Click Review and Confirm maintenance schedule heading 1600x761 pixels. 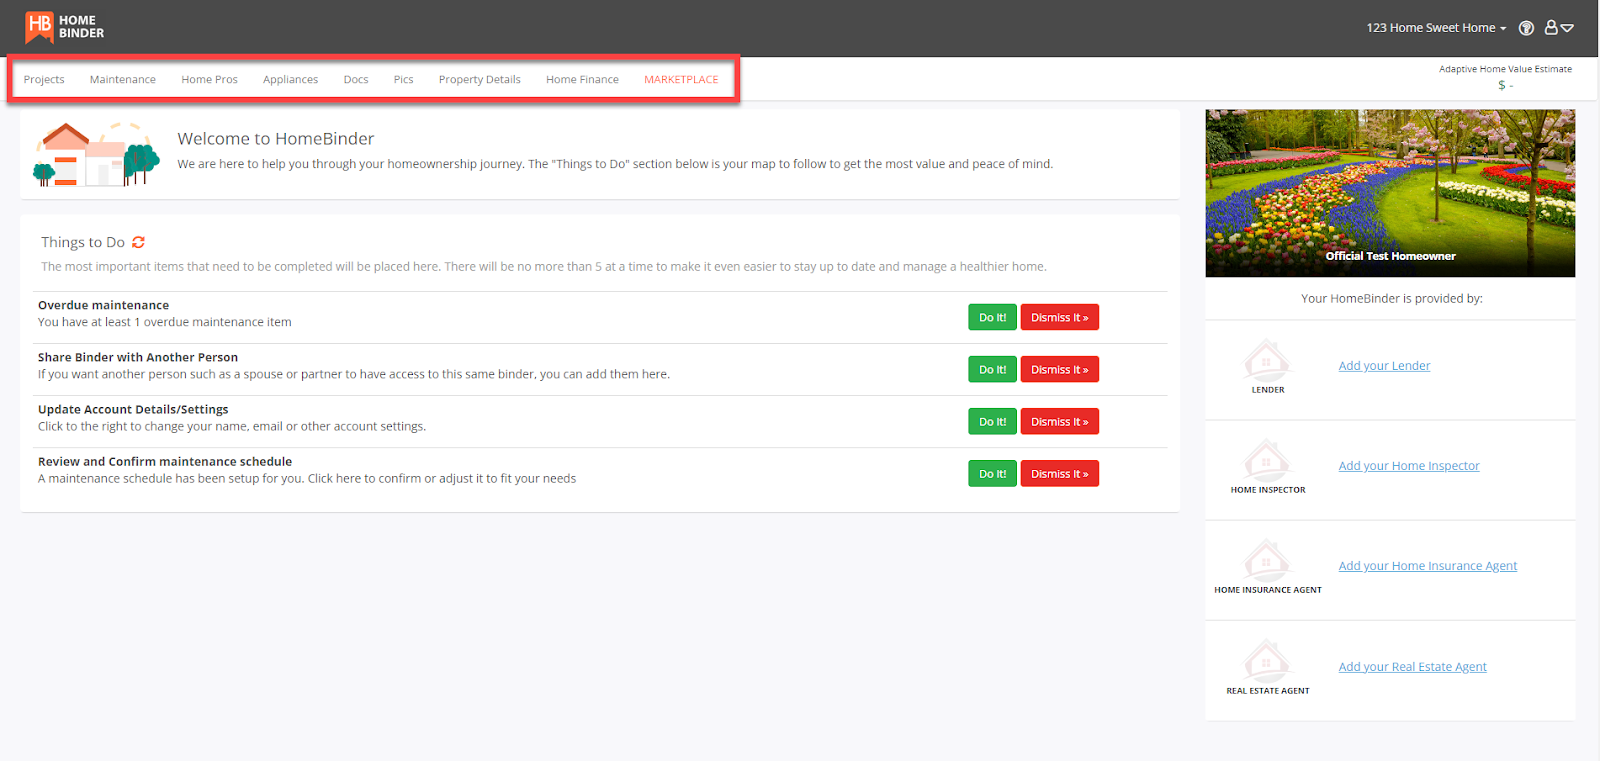click(165, 461)
